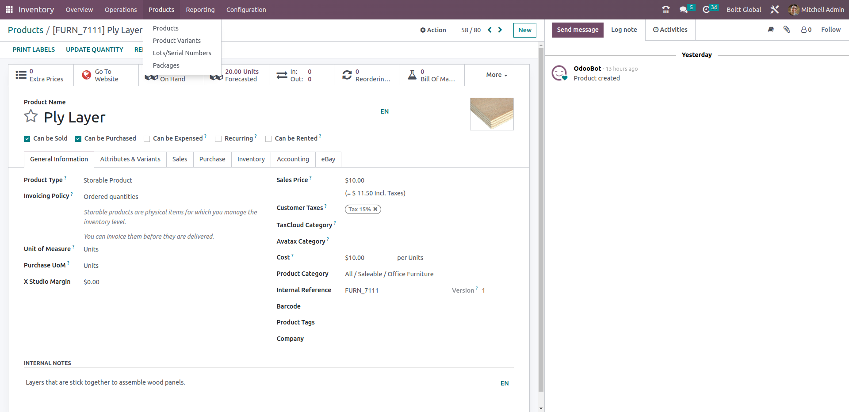Open followers person icon
849x412 pixels.
coord(806,30)
